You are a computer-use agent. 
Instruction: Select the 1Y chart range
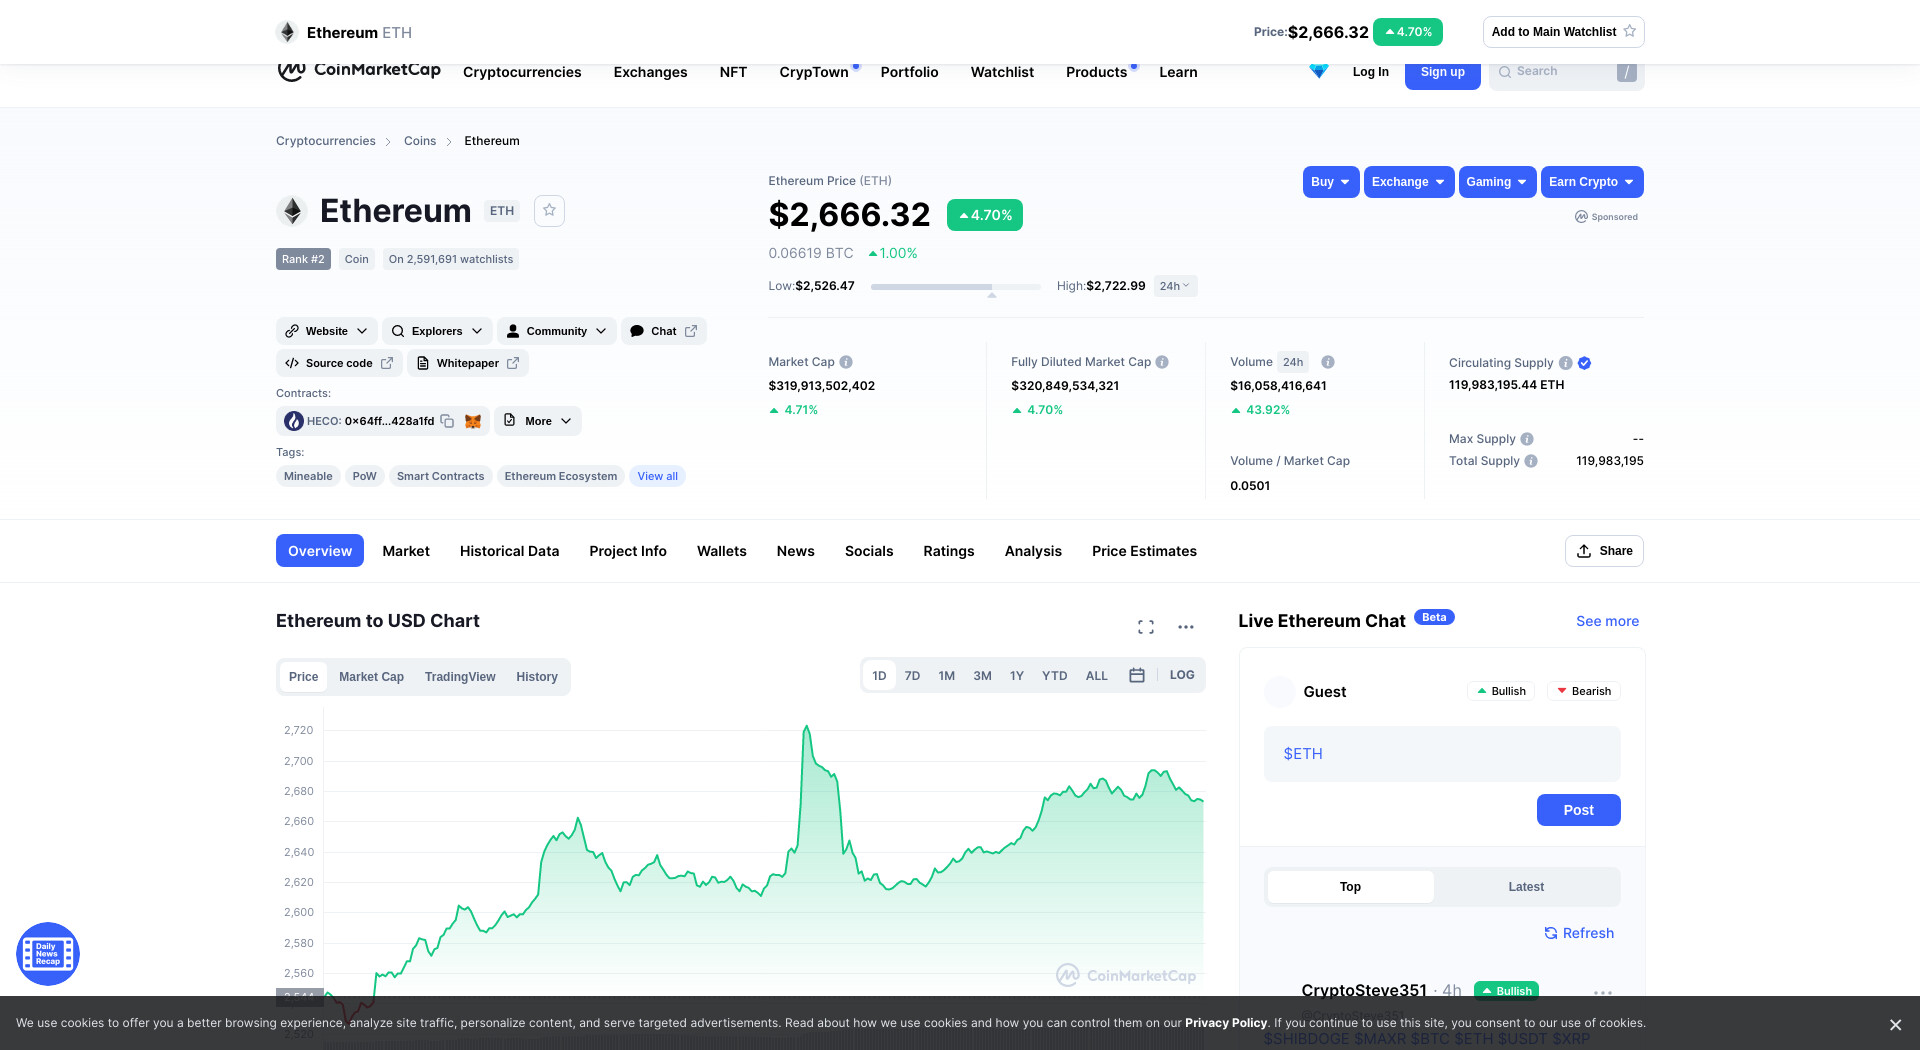point(1017,676)
